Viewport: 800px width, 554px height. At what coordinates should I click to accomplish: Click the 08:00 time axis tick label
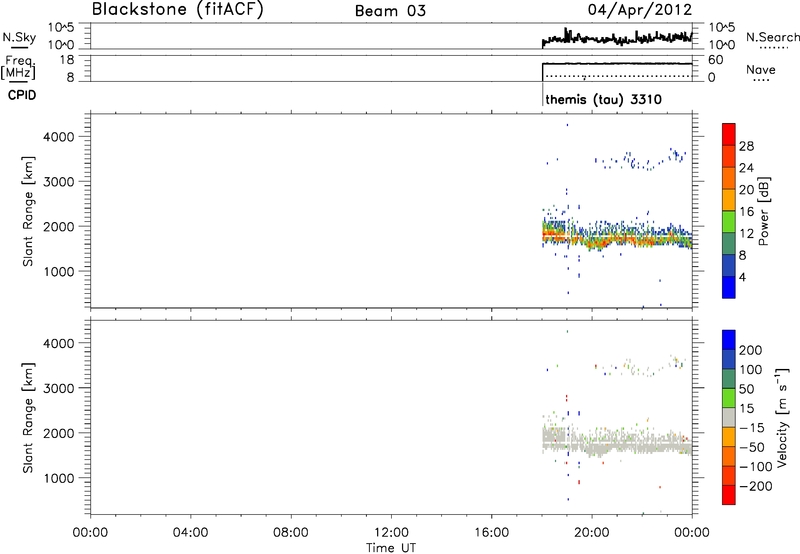(x=290, y=533)
